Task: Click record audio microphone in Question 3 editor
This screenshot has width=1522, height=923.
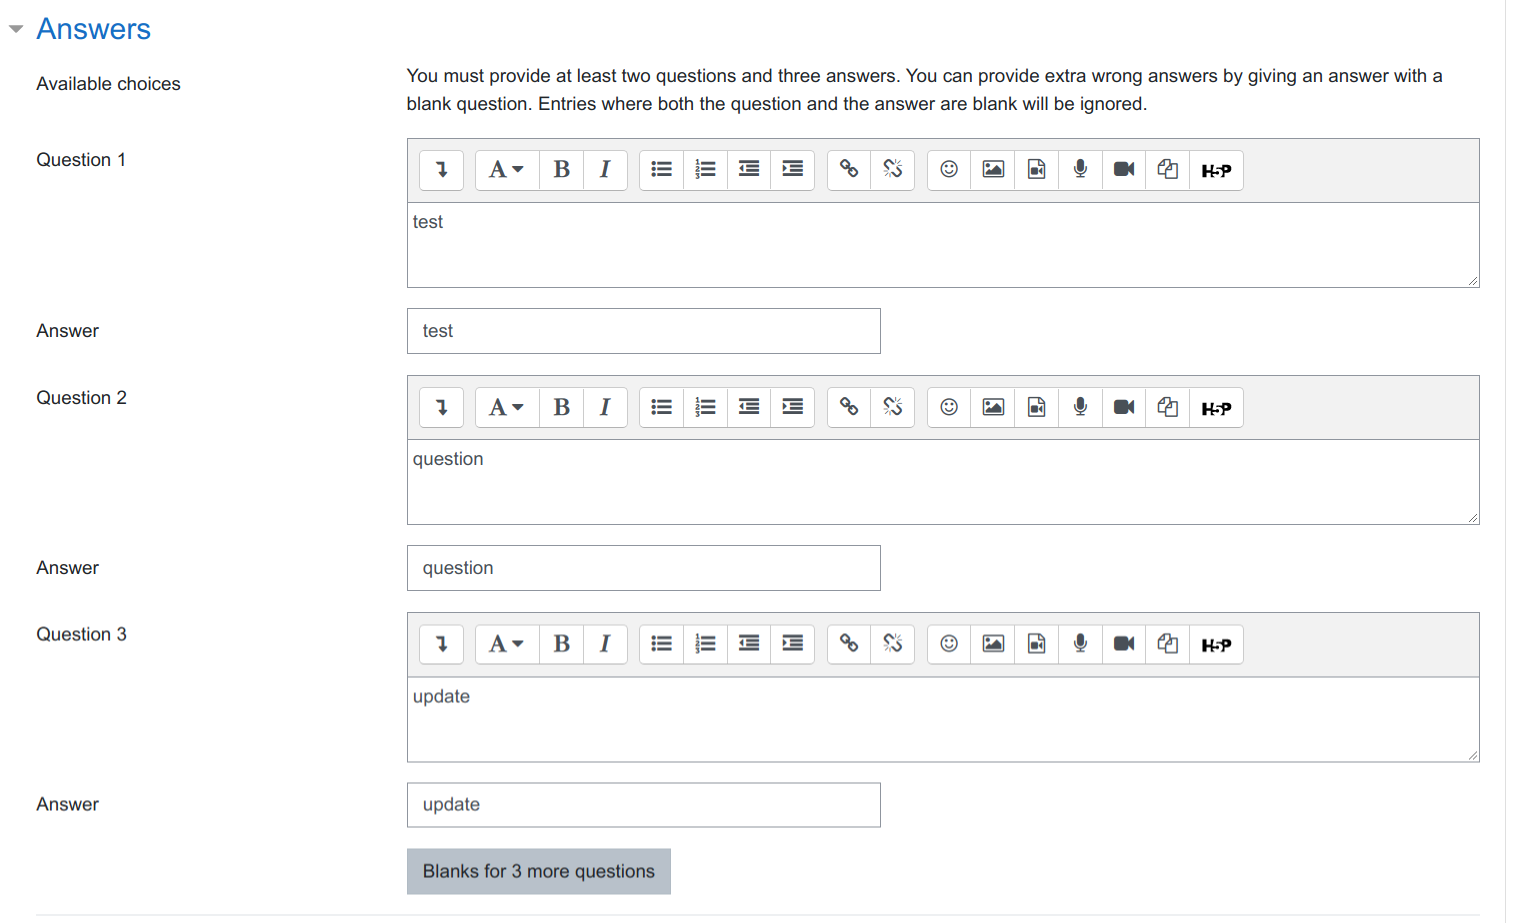Action: tap(1080, 644)
